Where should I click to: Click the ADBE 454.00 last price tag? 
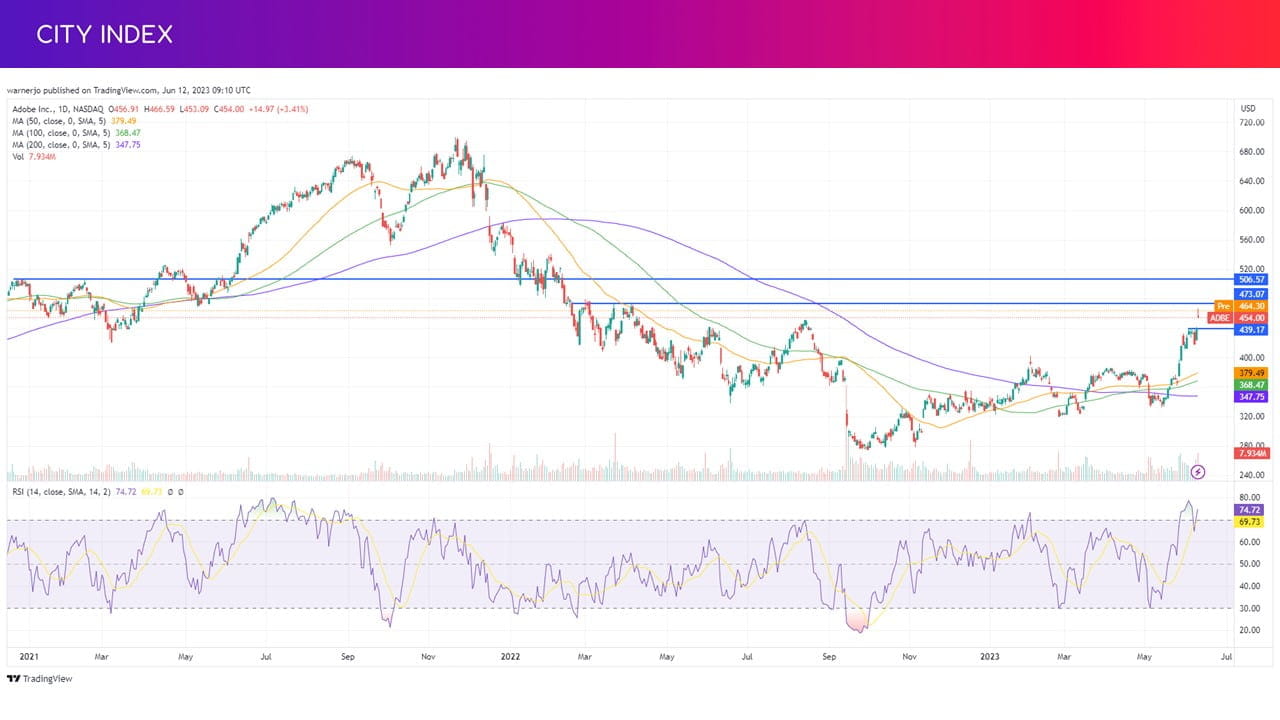[1238, 318]
